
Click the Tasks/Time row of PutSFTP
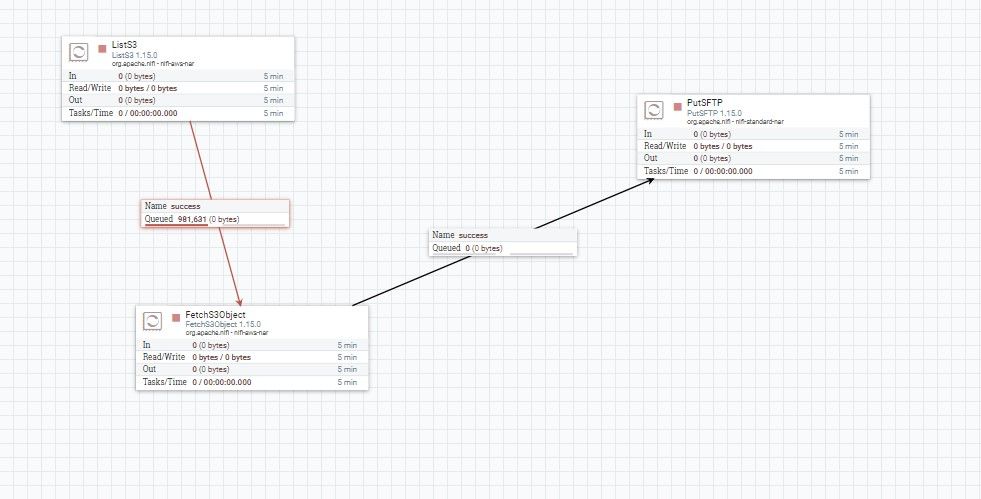click(753, 171)
